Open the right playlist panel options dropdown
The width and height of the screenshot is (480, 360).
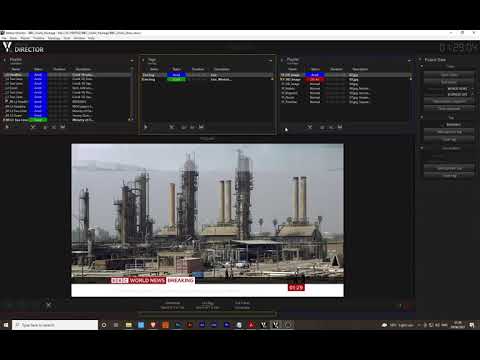tap(409, 61)
